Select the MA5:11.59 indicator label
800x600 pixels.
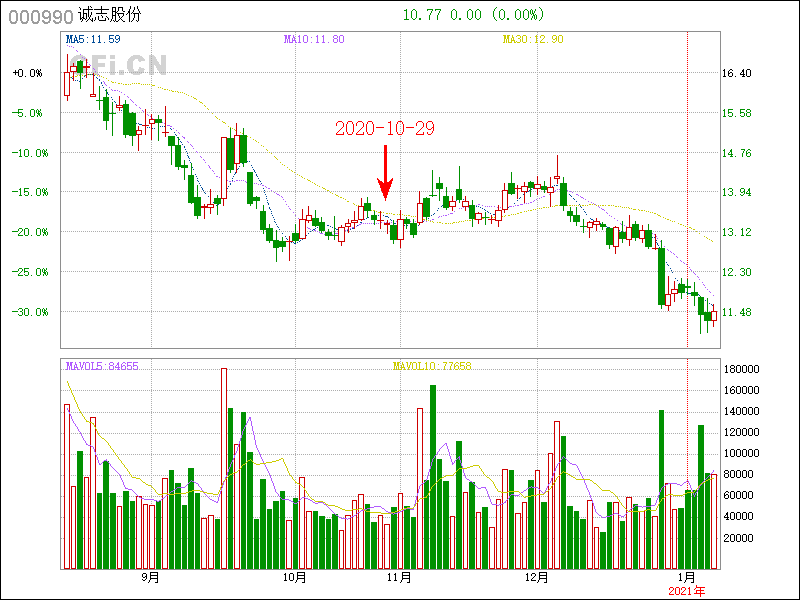pyautogui.click(x=93, y=39)
